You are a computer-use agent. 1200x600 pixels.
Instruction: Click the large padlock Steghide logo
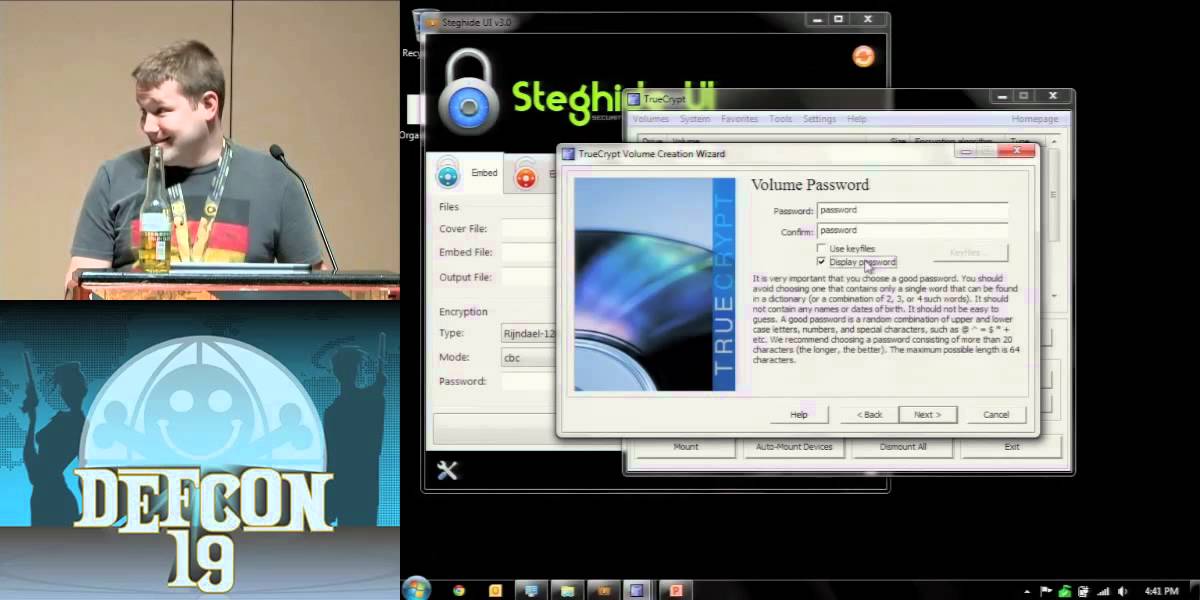468,91
